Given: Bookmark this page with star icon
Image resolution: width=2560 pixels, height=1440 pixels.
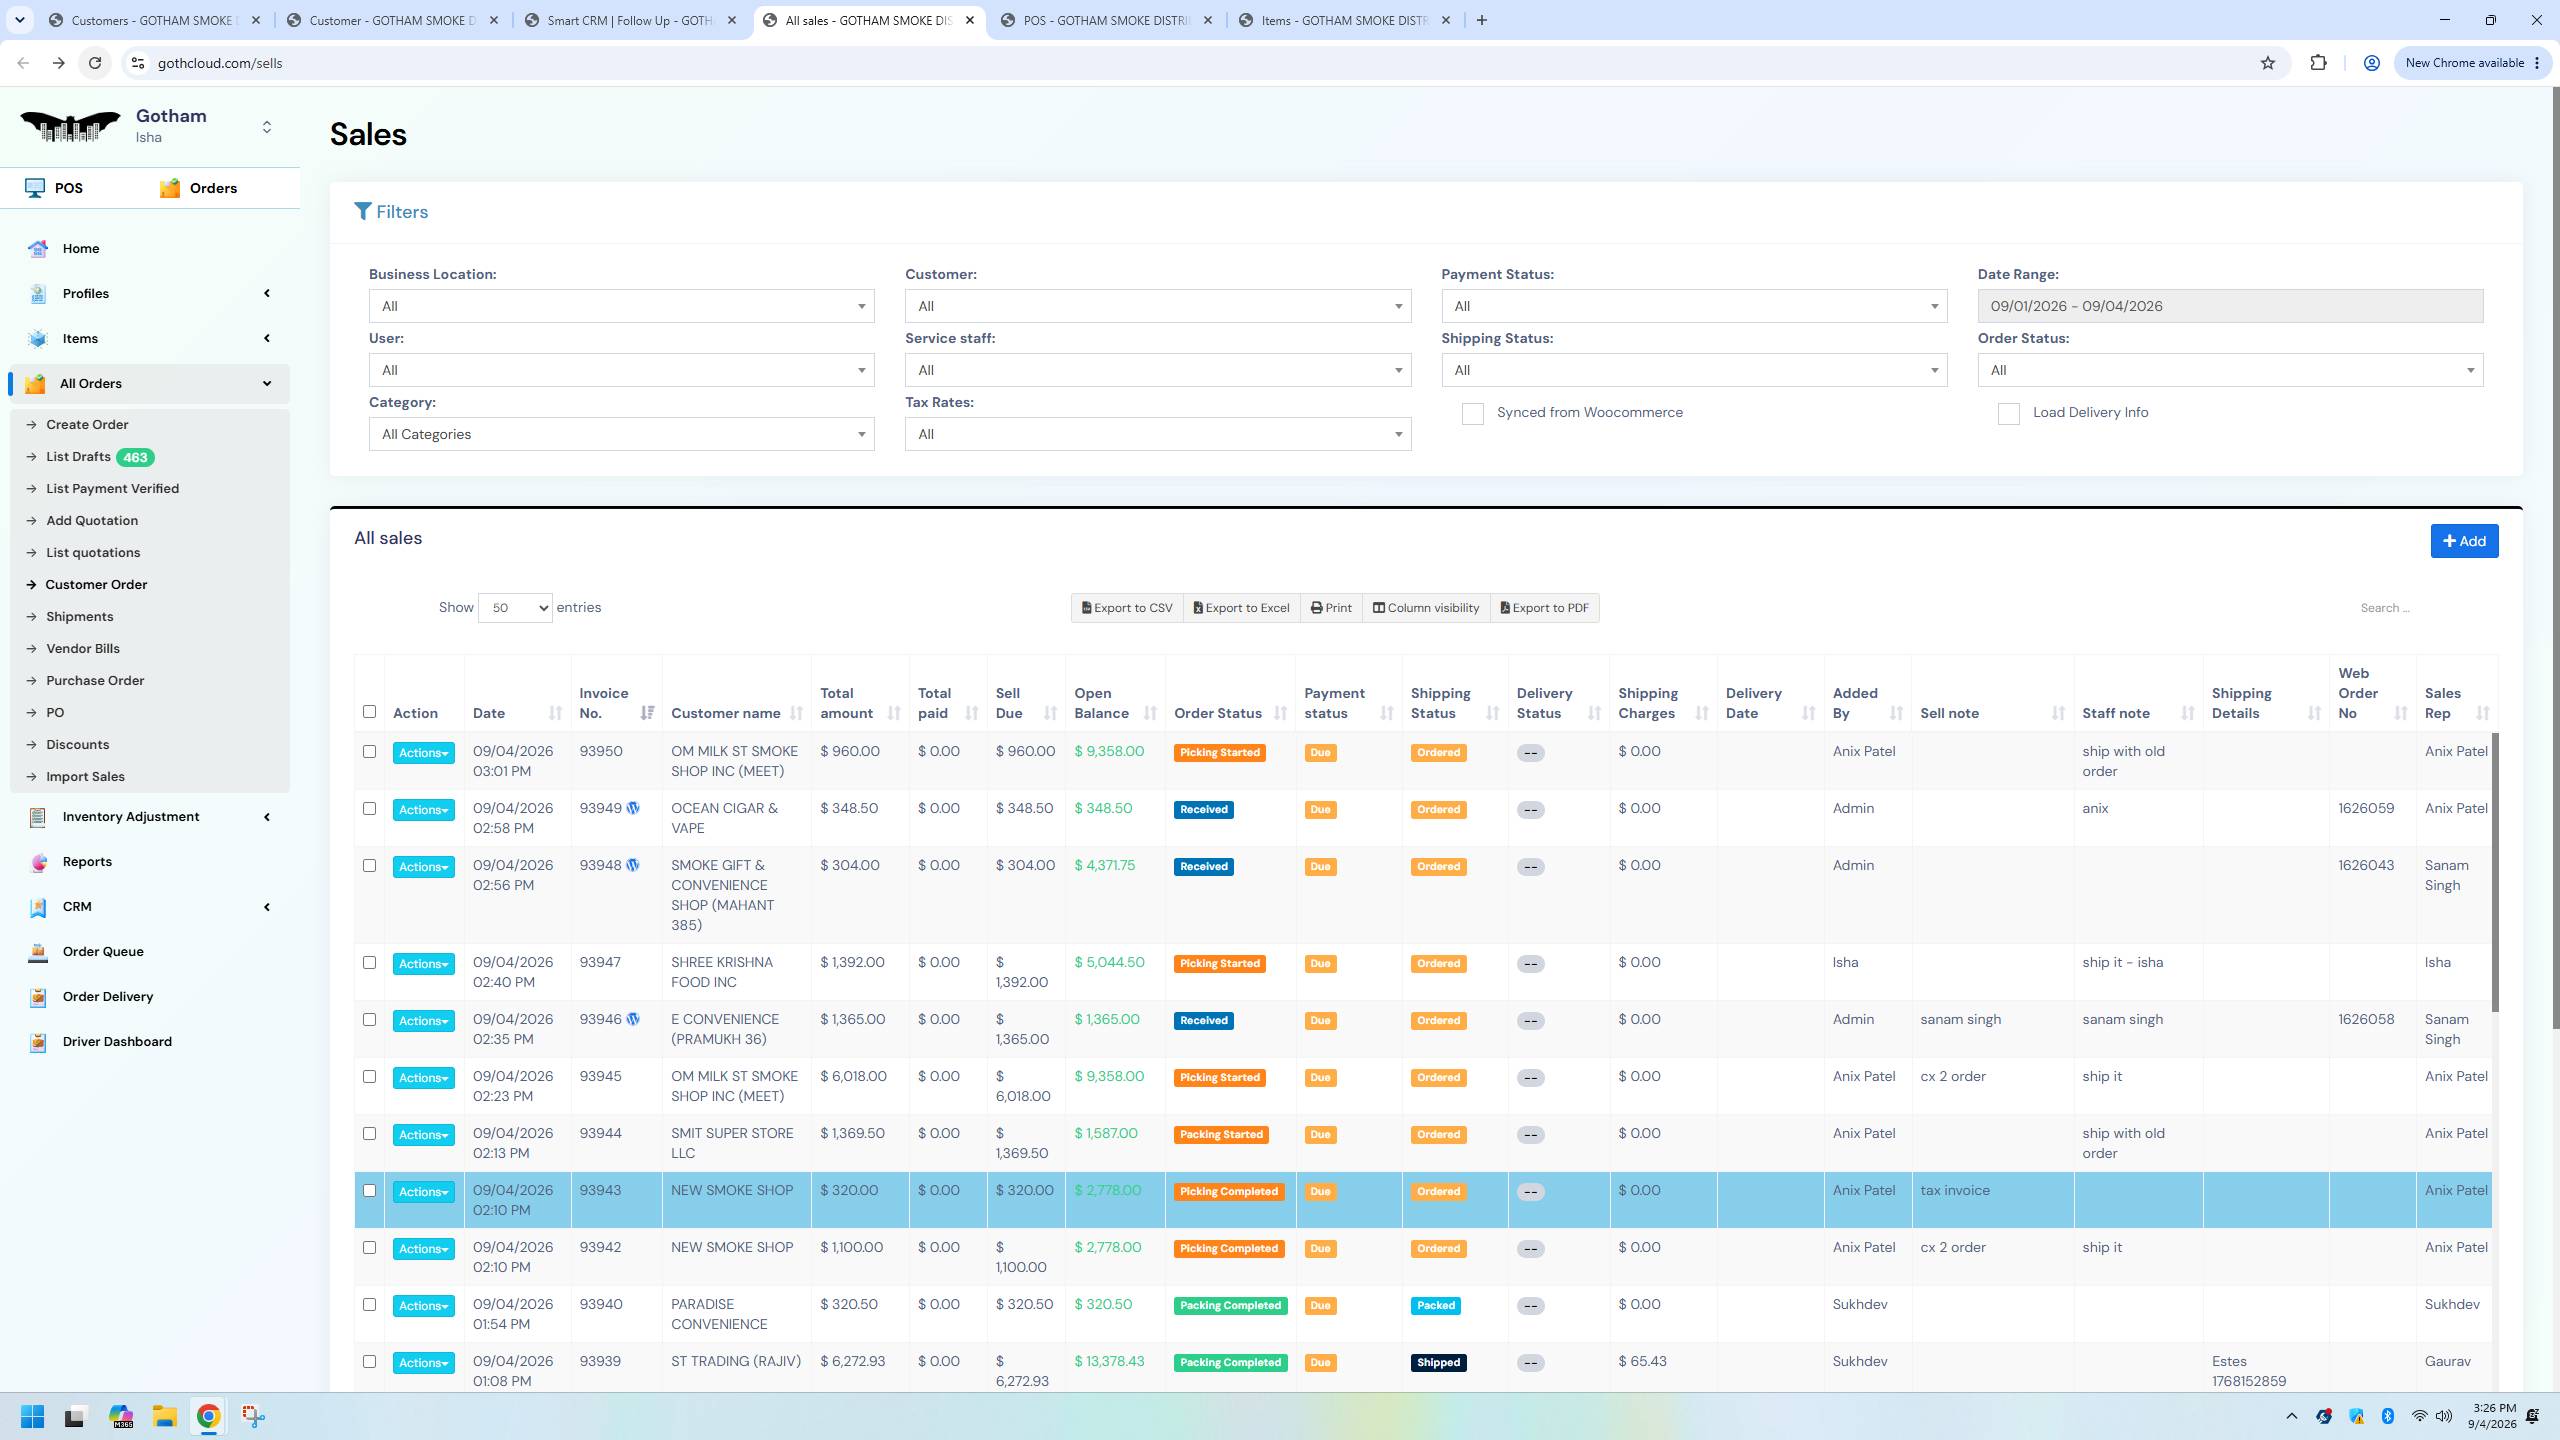Looking at the screenshot, I should click(x=2267, y=63).
